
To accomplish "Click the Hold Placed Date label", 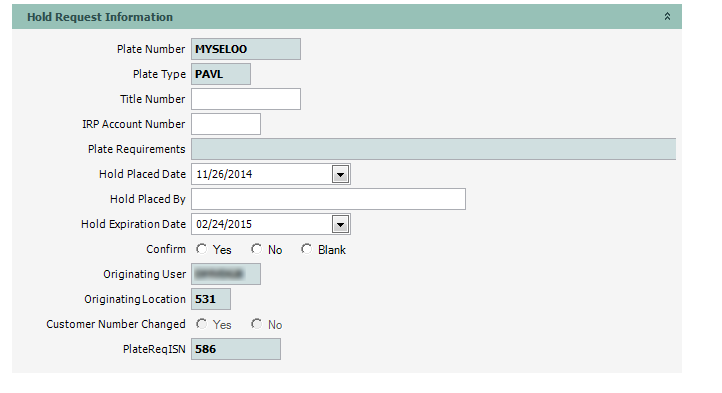I will pyautogui.click(x=142, y=174).
